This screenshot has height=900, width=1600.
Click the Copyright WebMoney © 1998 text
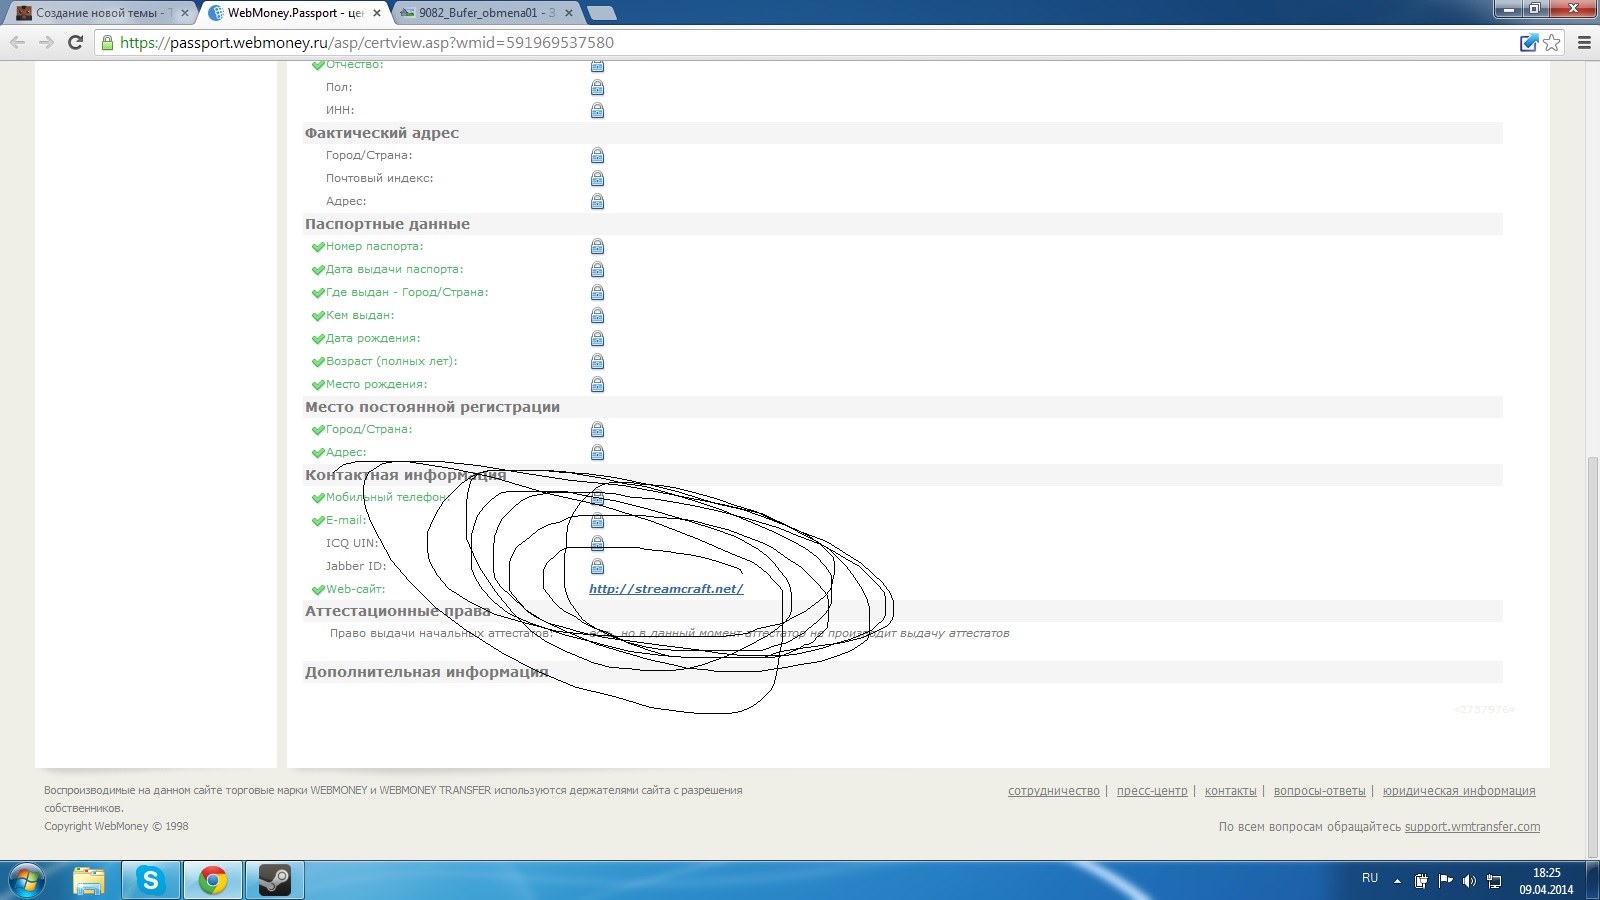click(116, 827)
